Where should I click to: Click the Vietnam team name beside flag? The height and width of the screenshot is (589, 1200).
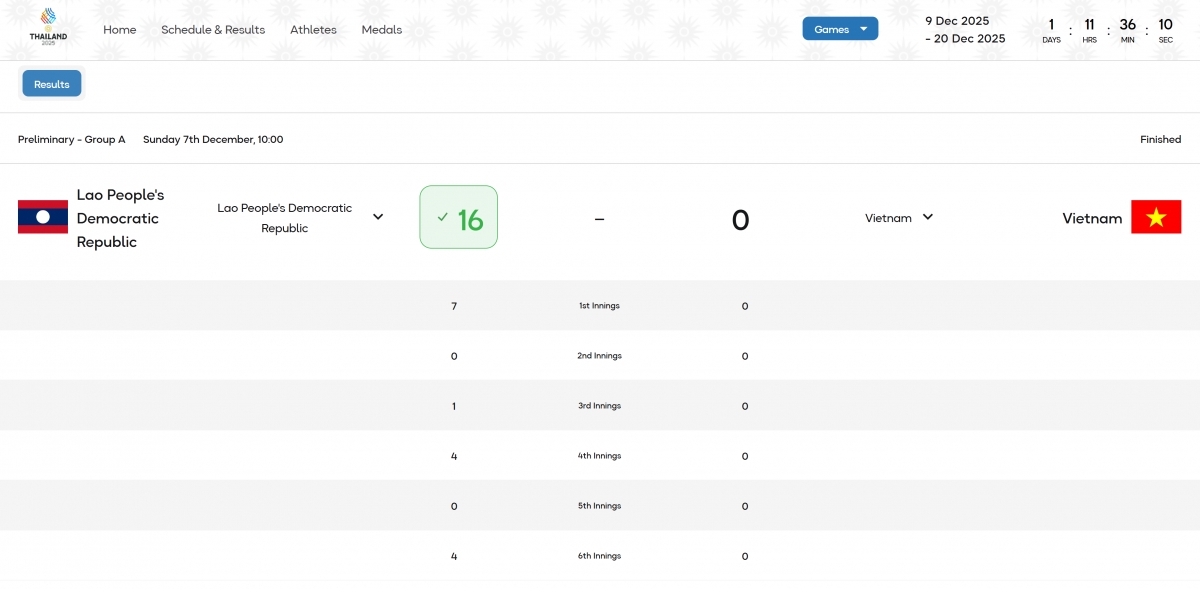point(1092,218)
